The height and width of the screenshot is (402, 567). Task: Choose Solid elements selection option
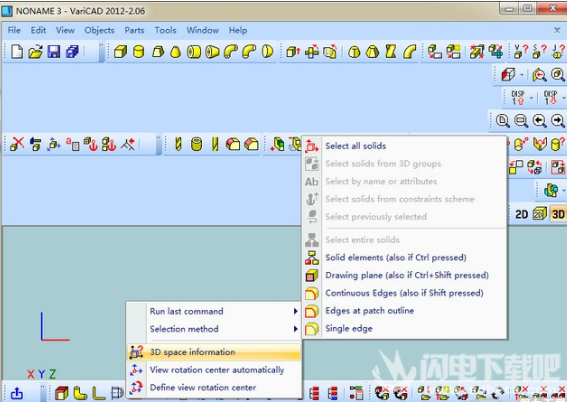404,257
